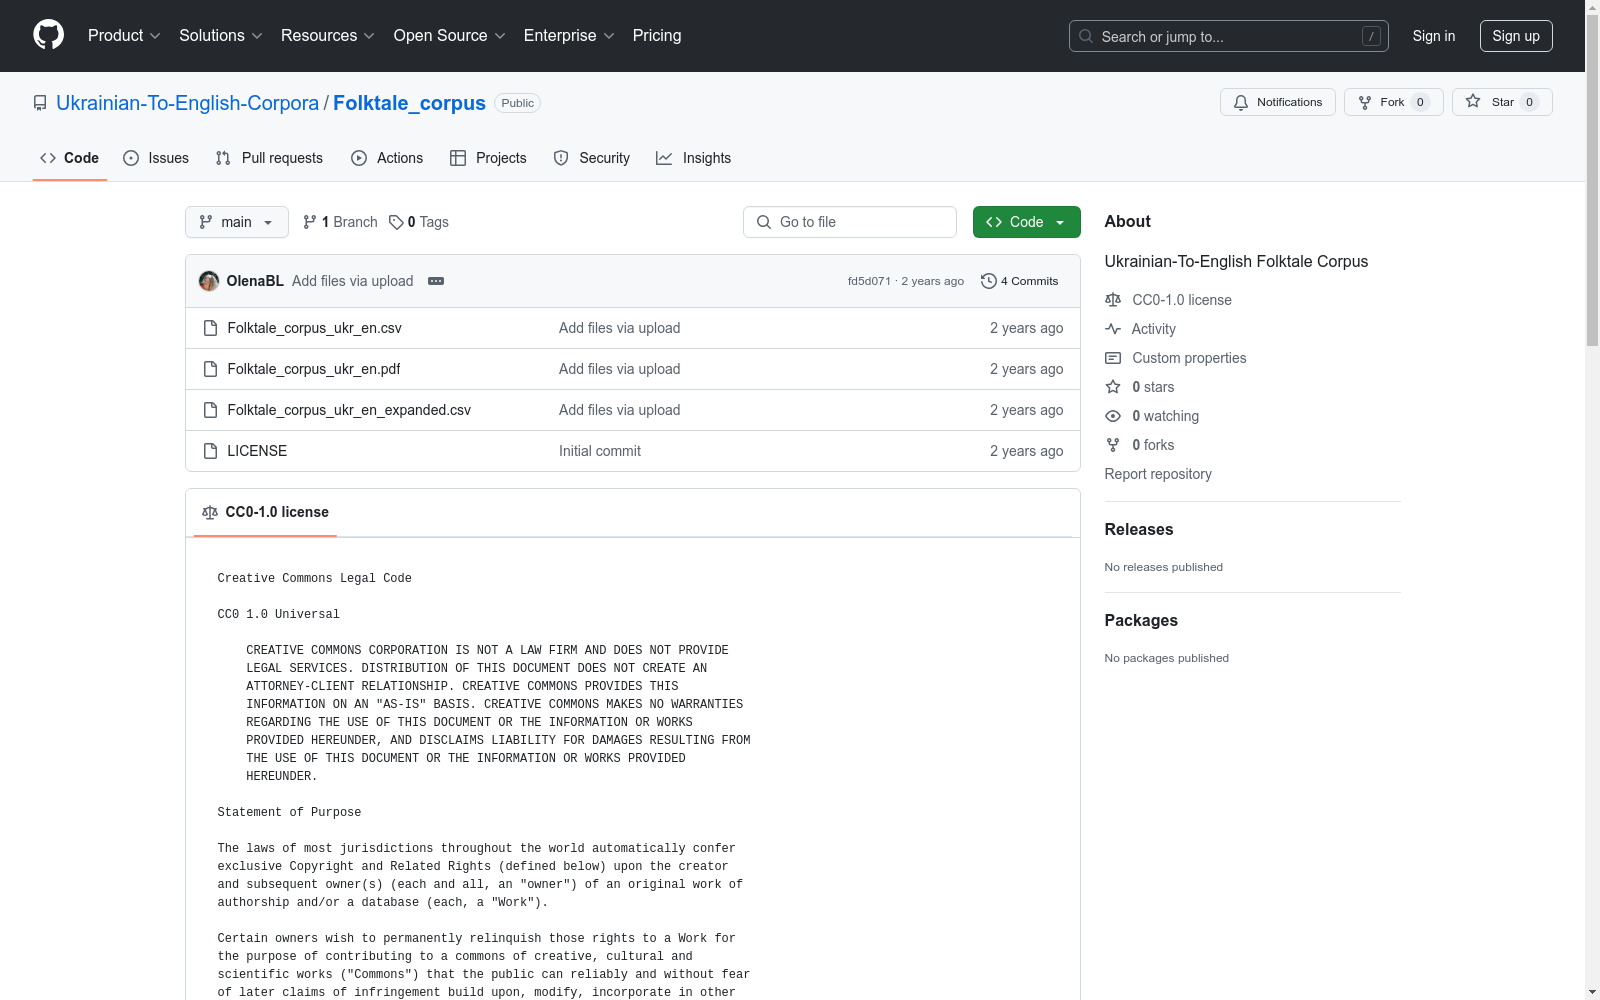The height and width of the screenshot is (1000, 1600).
Task: Open commit hash fd5d071
Action: tap(869, 281)
